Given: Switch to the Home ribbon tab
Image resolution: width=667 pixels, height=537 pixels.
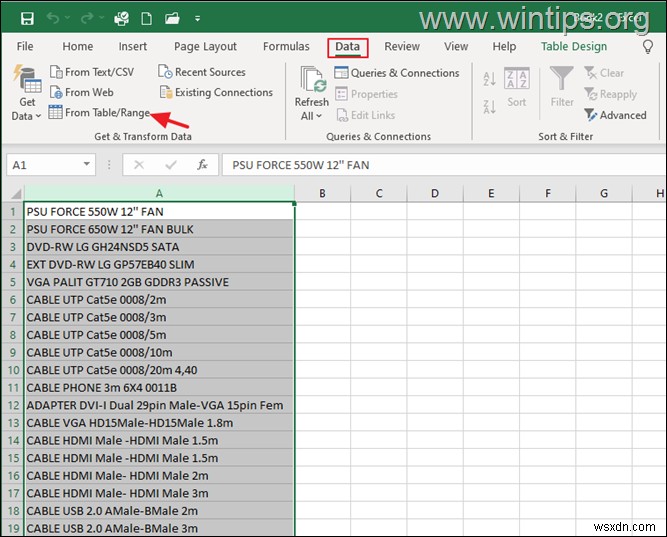Looking at the screenshot, I should (x=78, y=46).
